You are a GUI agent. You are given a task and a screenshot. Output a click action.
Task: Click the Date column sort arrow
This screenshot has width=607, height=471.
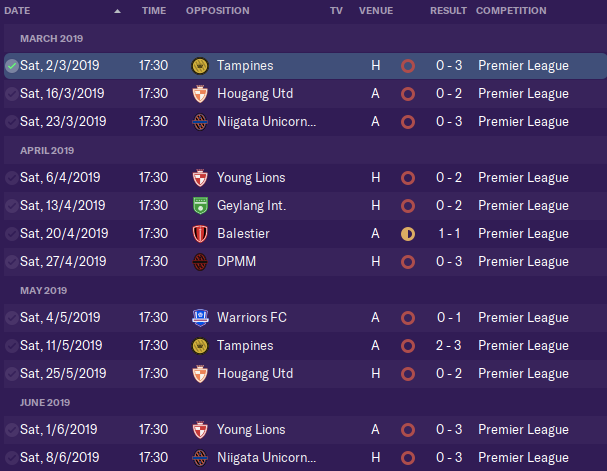click(117, 11)
